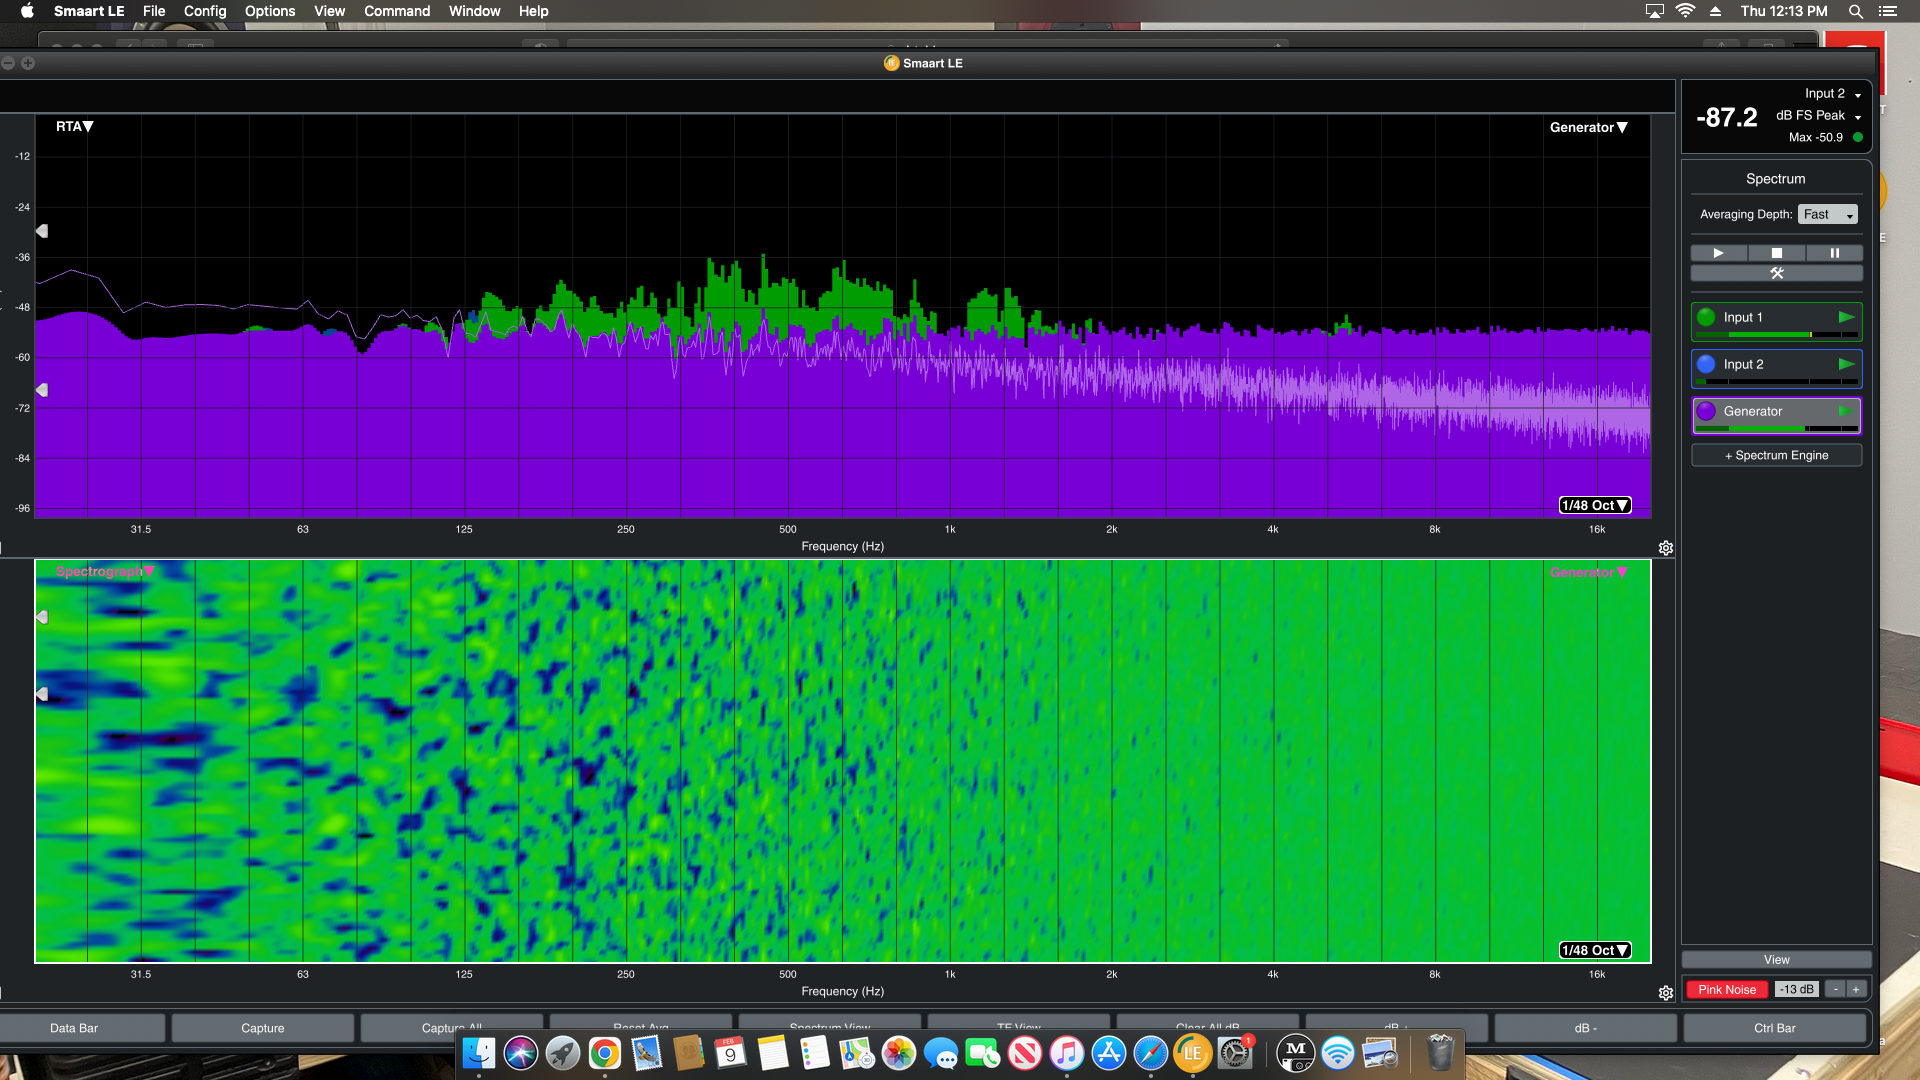Open Finder from the Dock
Viewport: 1920px width, 1080px height.
(479, 1052)
